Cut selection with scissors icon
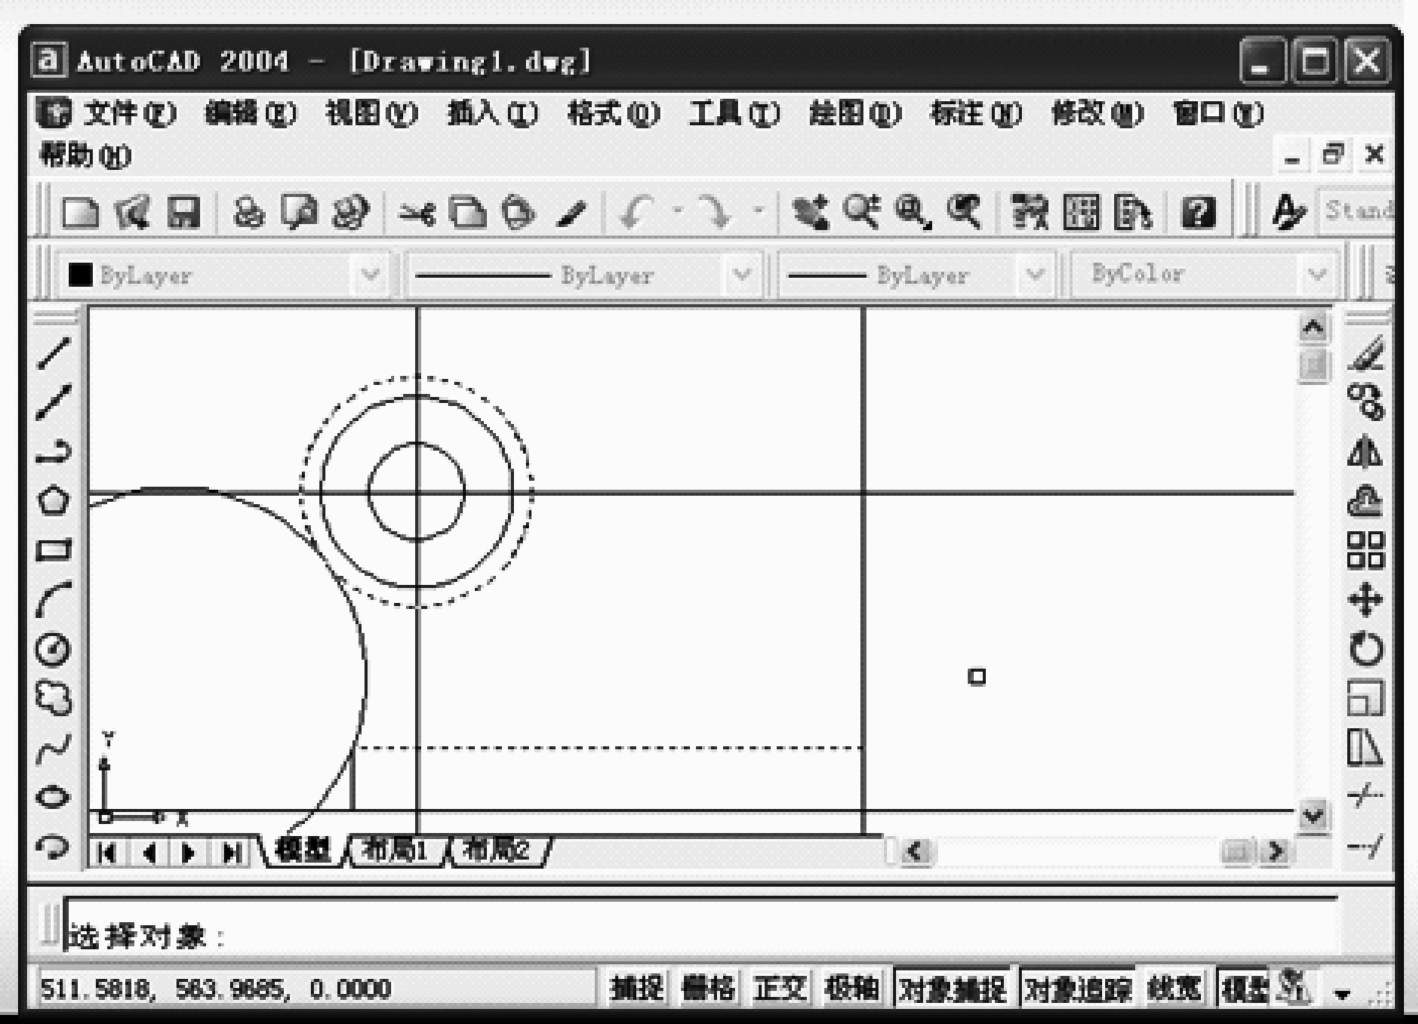The width and height of the screenshot is (1418, 1024). point(417,212)
